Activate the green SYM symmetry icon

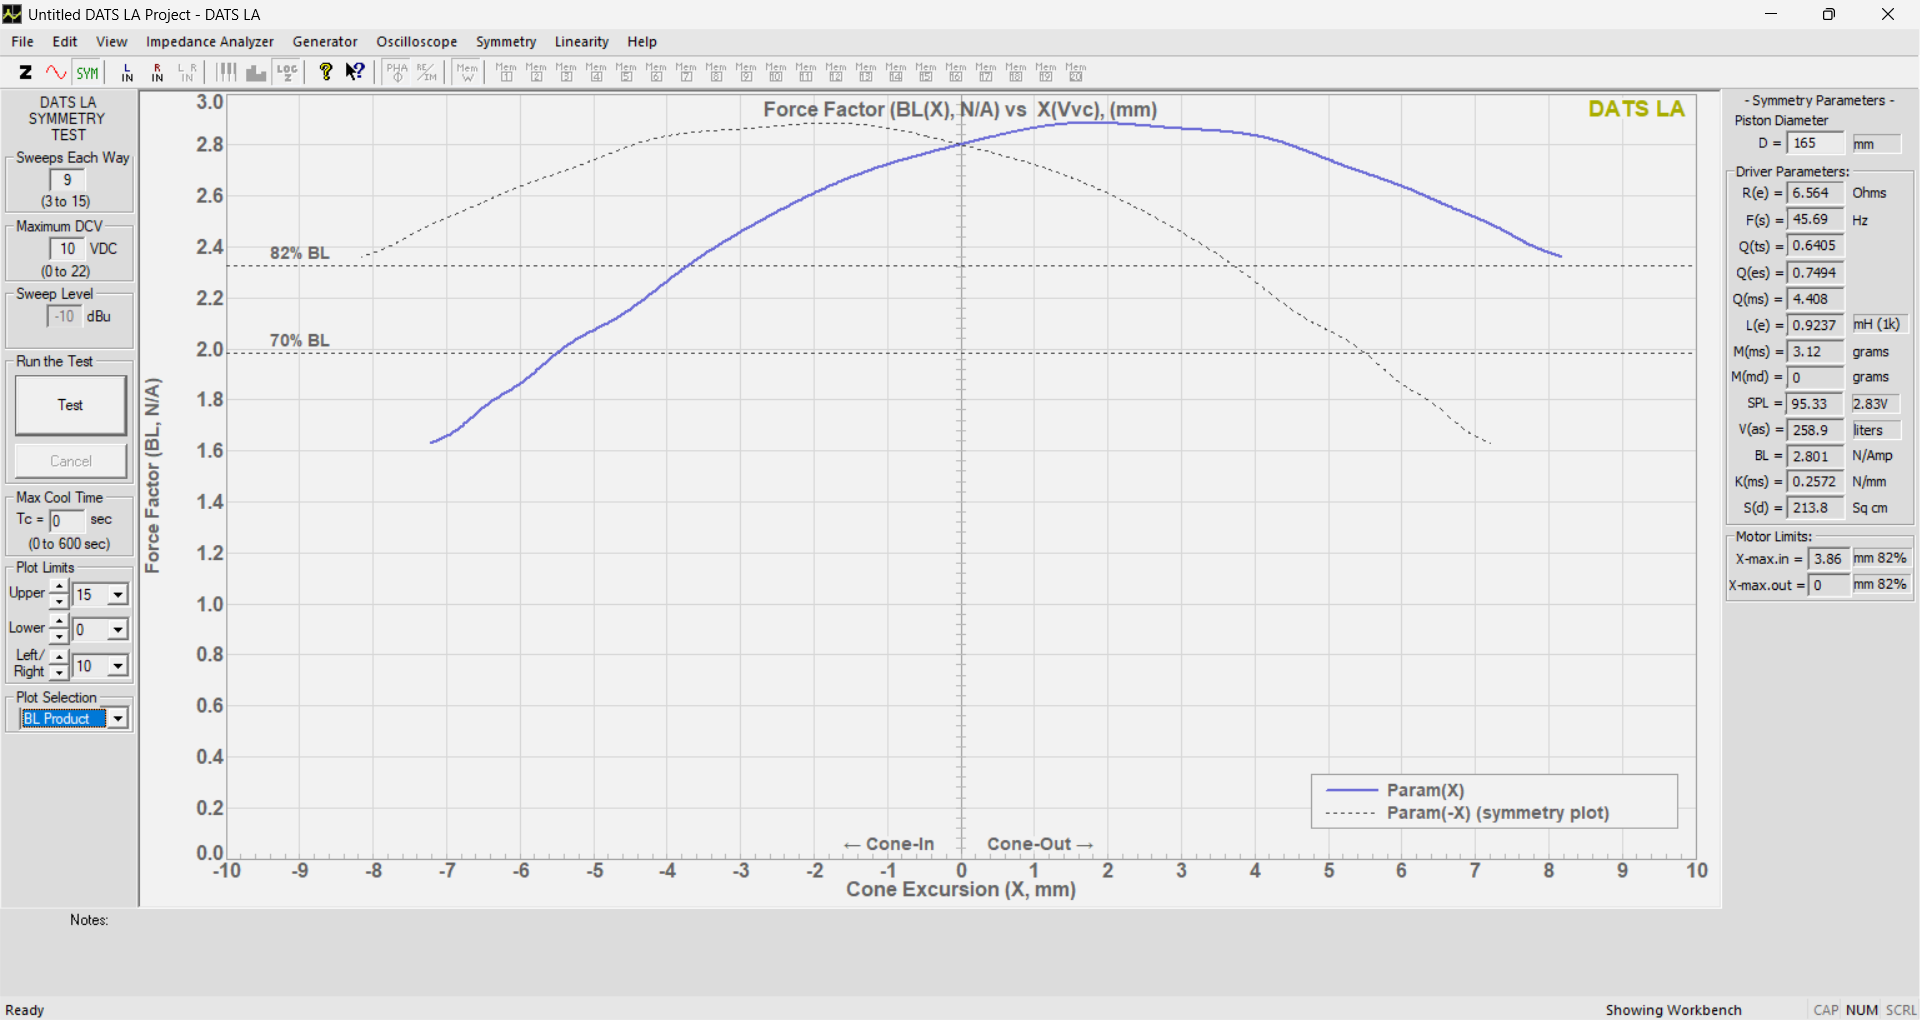pos(88,72)
